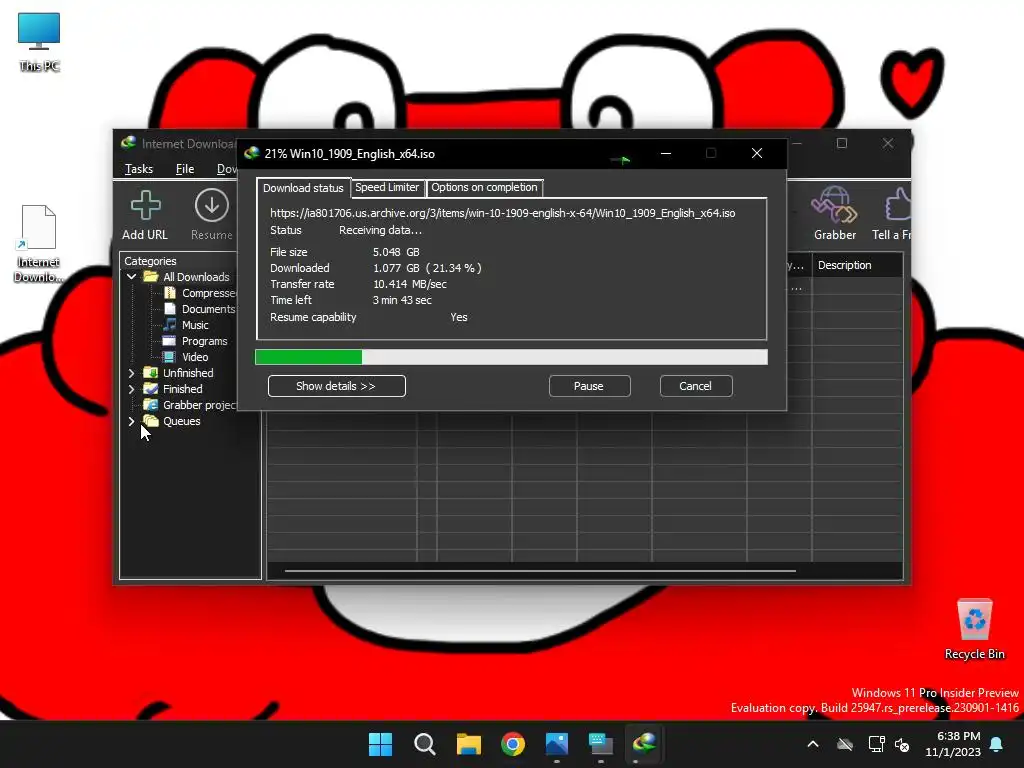Open the This PC desktop icon

pyautogui.click(x=39, y=43)
